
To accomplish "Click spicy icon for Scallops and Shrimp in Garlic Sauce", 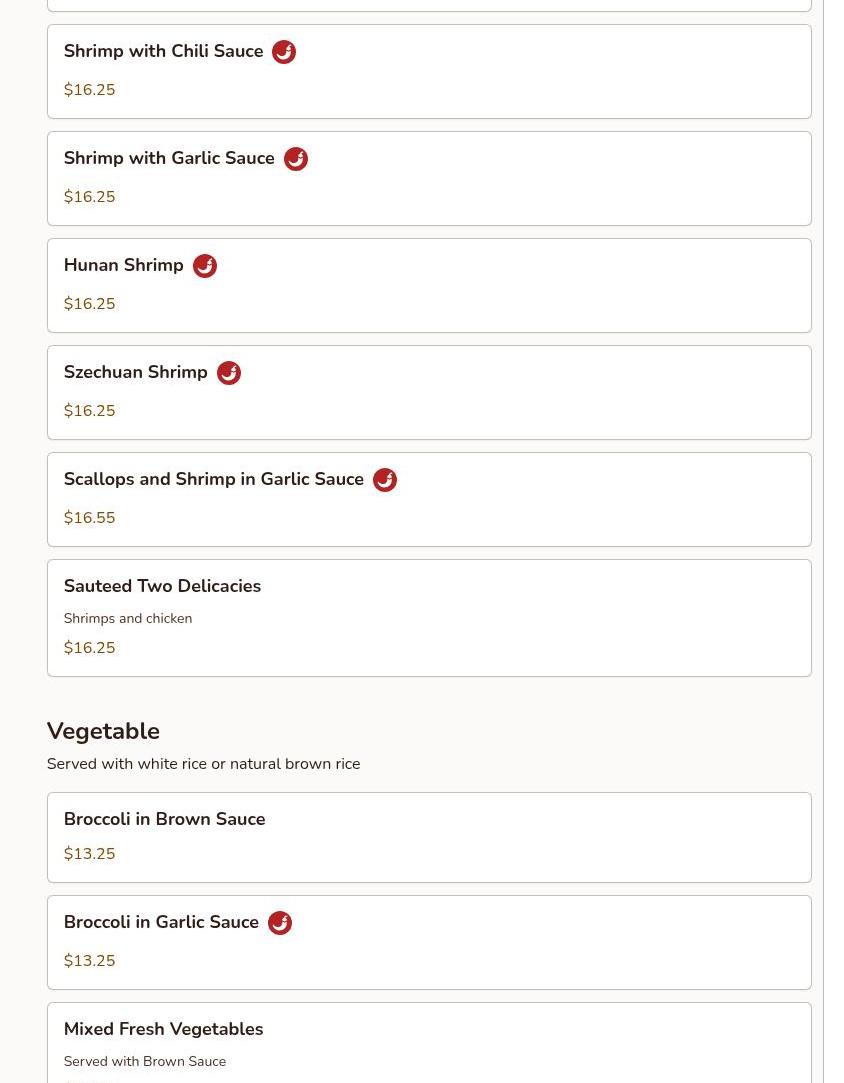I will pos(385,480).
